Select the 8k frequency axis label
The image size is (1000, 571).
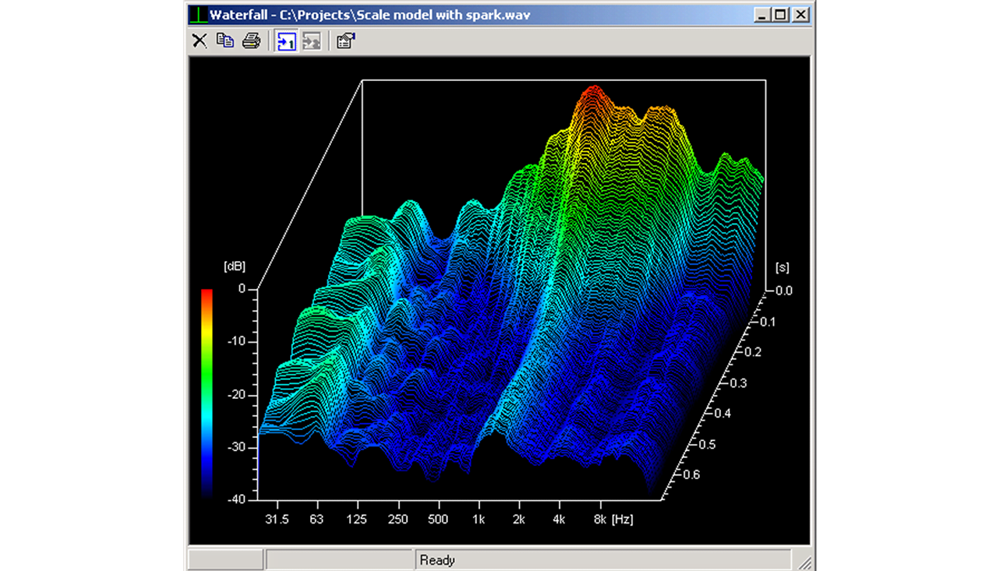(600, 520)
